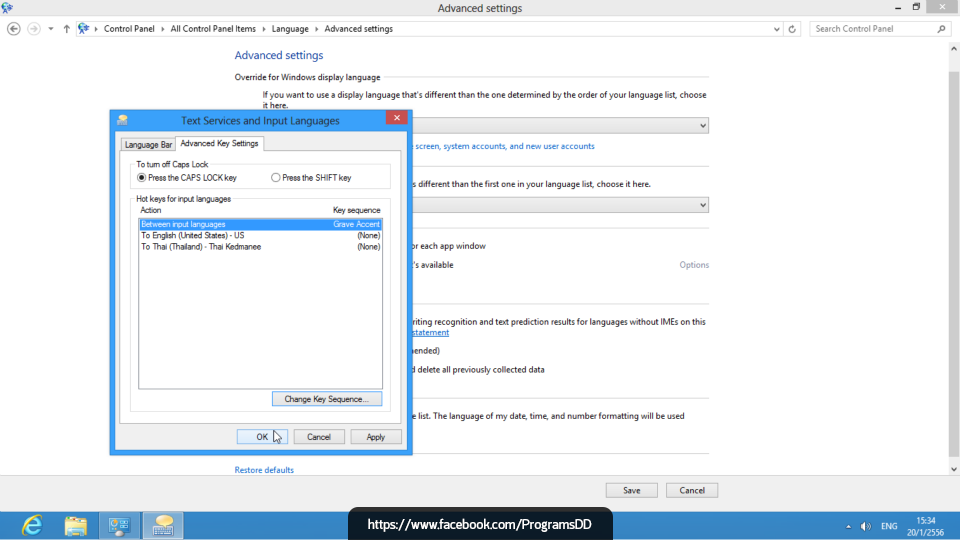
Task: Select Press the SHIFT key option
Action: point(276,178)
